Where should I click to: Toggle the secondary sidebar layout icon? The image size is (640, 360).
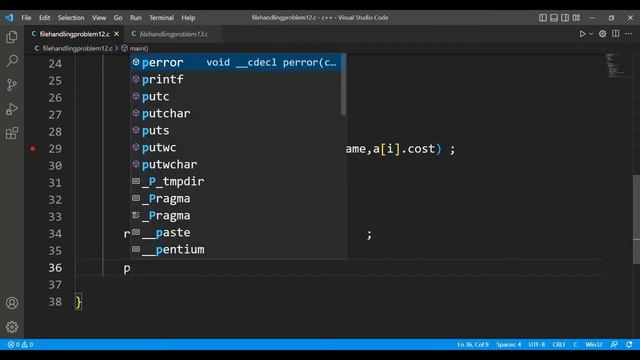(565, 18)
